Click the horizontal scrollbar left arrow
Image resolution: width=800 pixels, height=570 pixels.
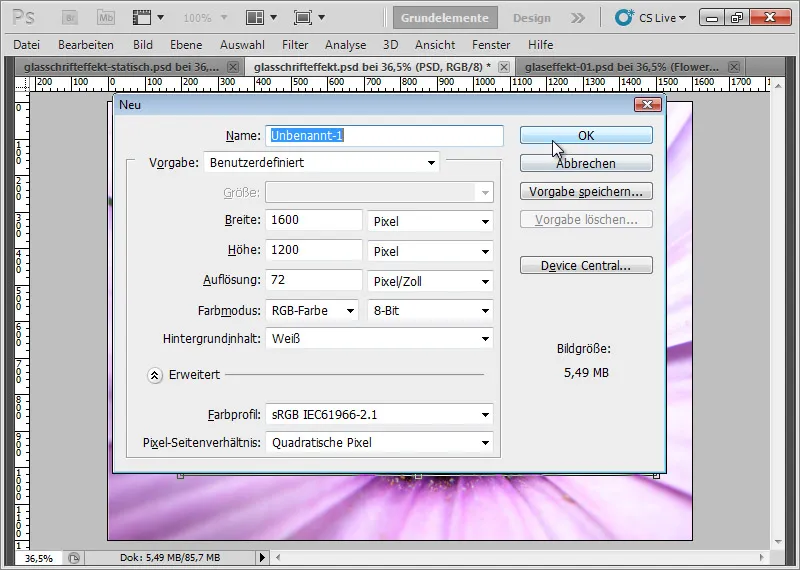click(278, 557)
